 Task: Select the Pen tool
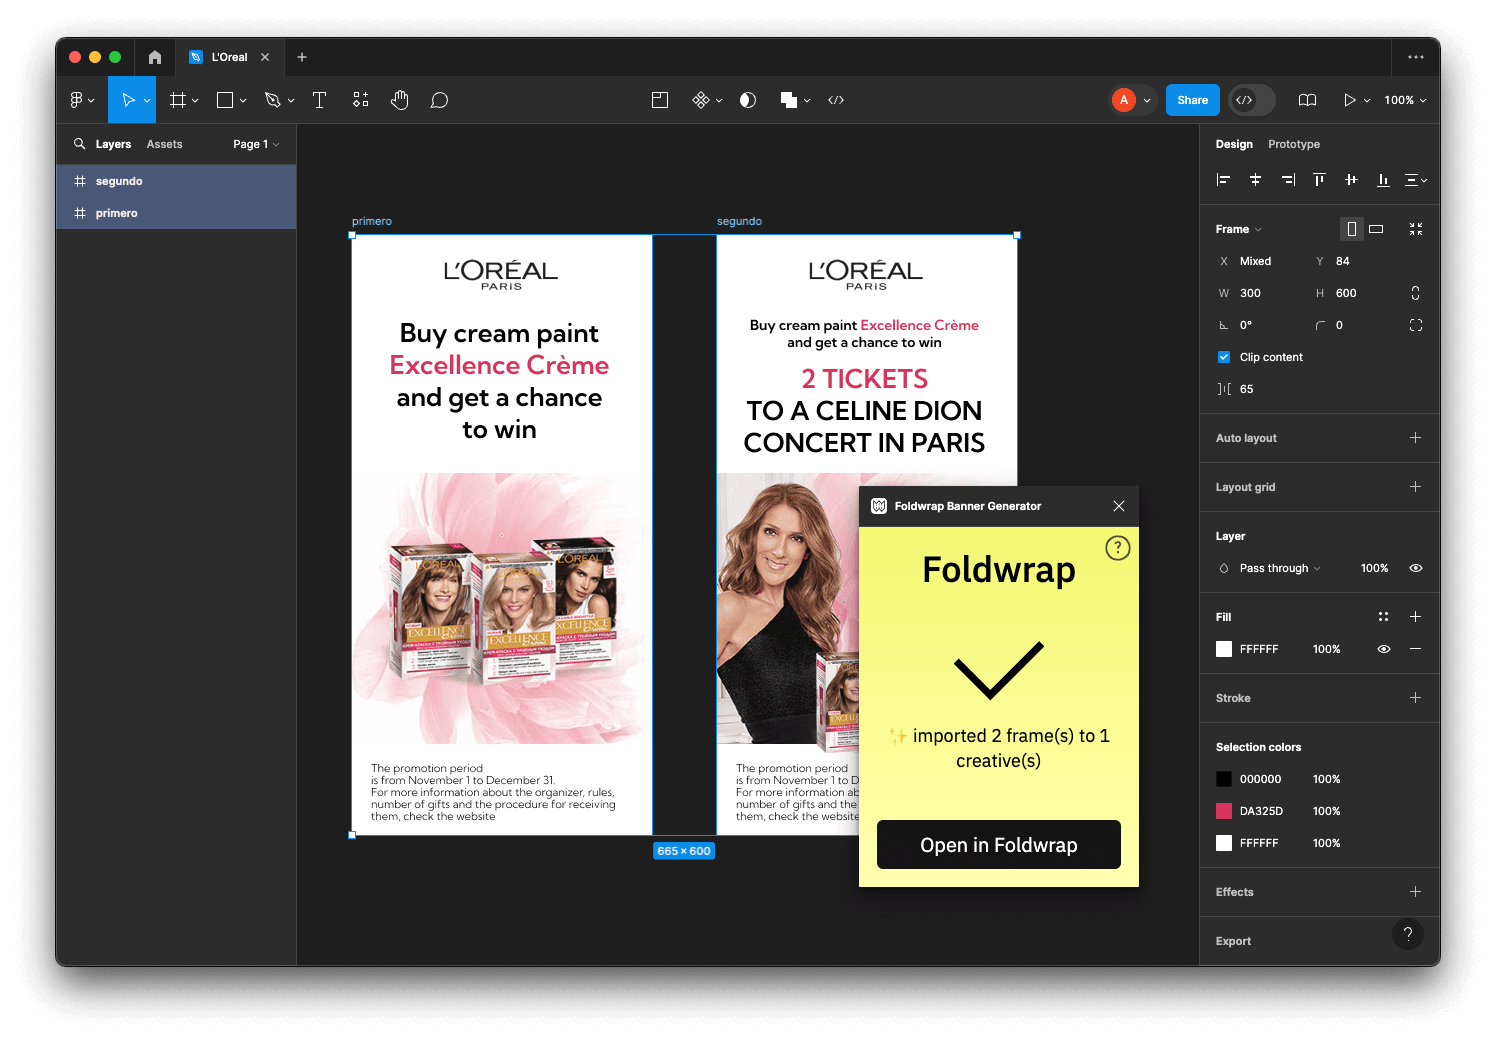coord(272,100)
